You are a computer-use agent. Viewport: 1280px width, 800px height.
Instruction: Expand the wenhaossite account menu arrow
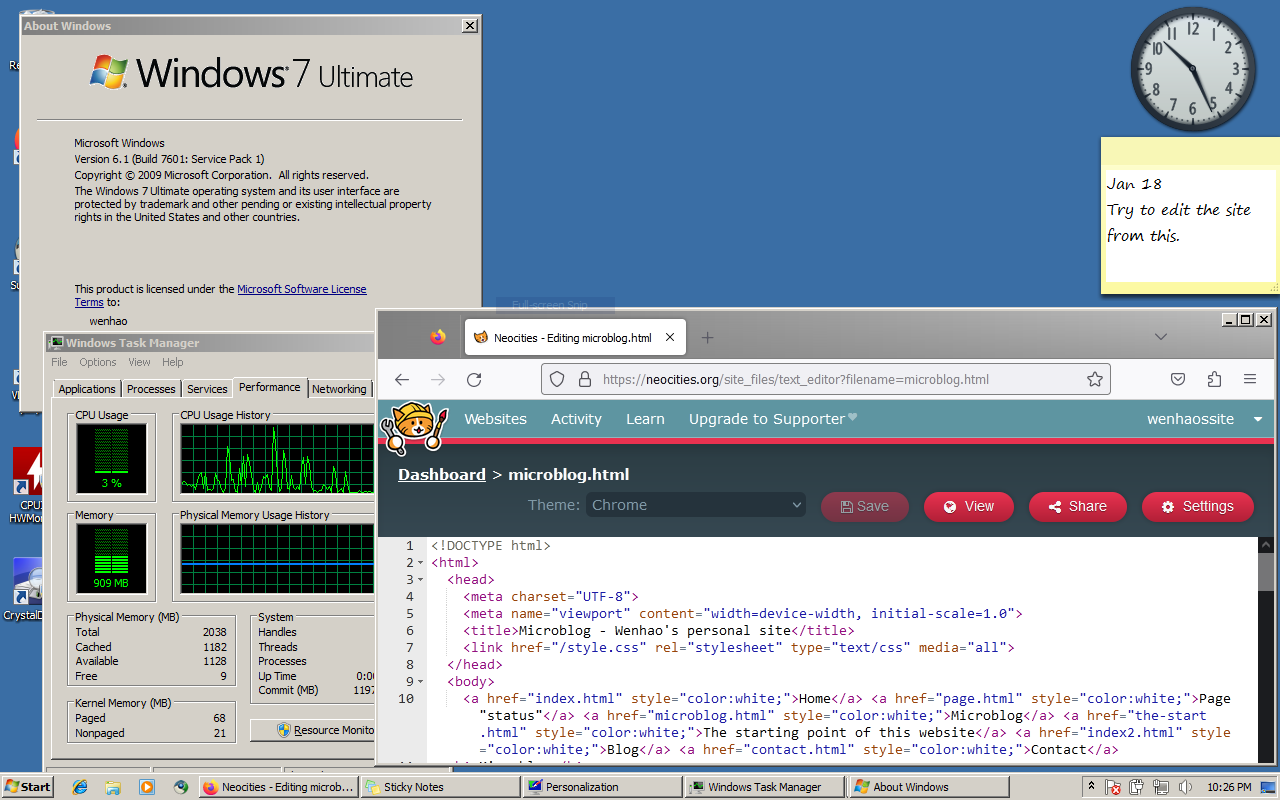click(1258, 420)
